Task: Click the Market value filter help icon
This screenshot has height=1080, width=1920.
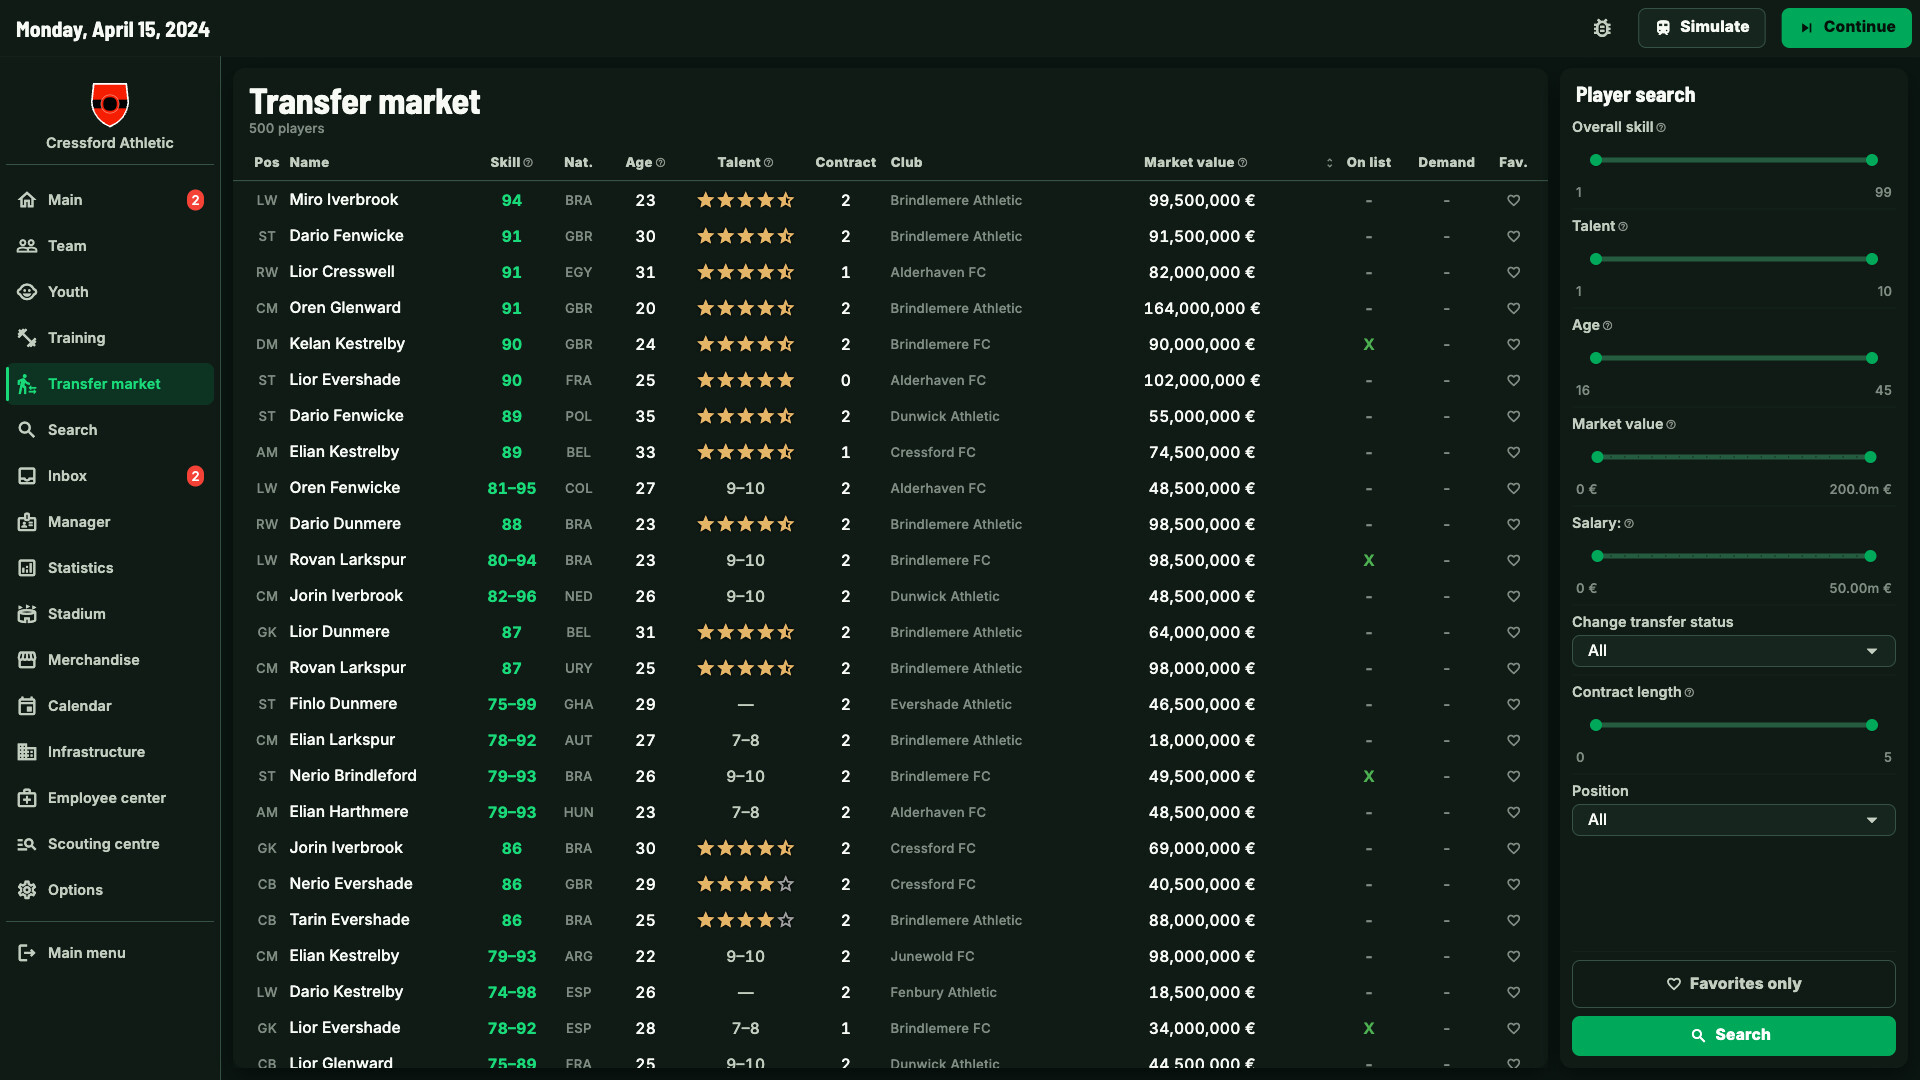Action: coord(1671,425)
